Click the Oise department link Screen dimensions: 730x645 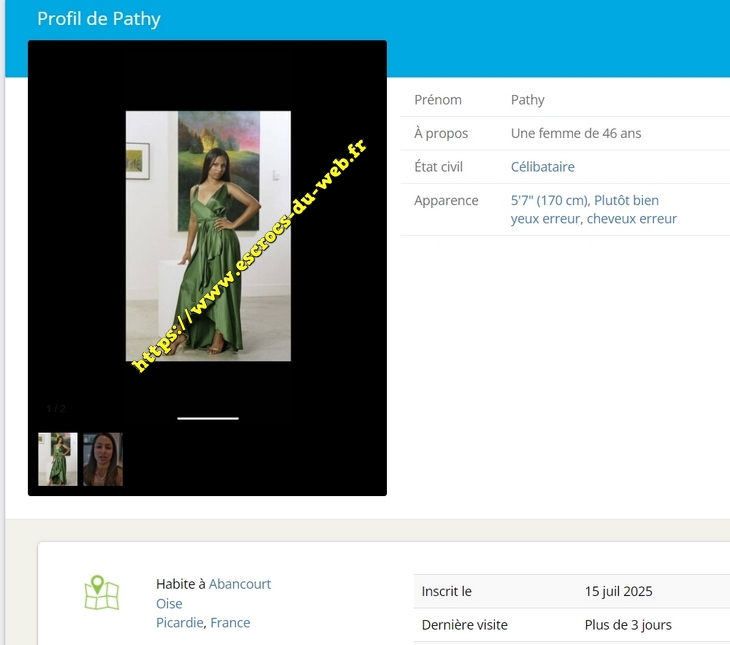click(x=169, y=604)
